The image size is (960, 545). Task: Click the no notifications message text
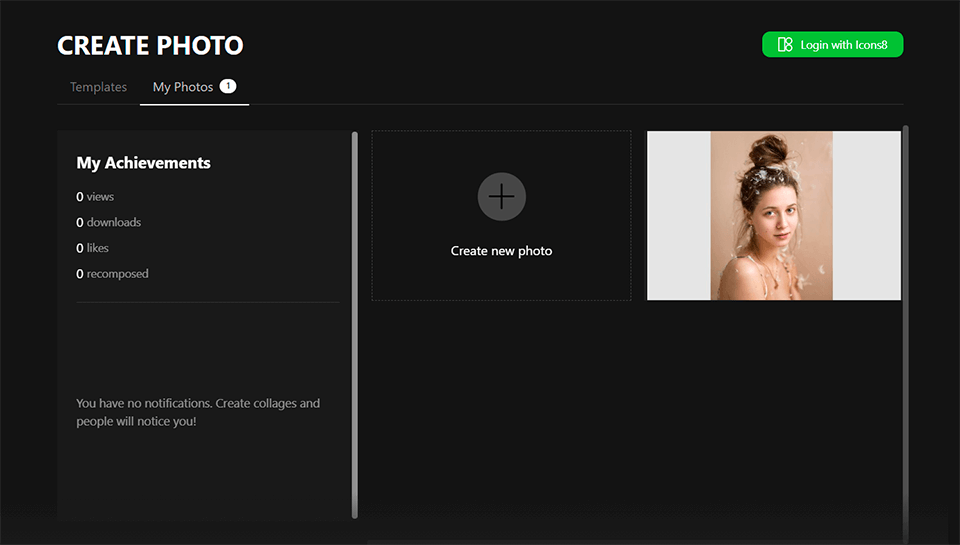(198, 412)
